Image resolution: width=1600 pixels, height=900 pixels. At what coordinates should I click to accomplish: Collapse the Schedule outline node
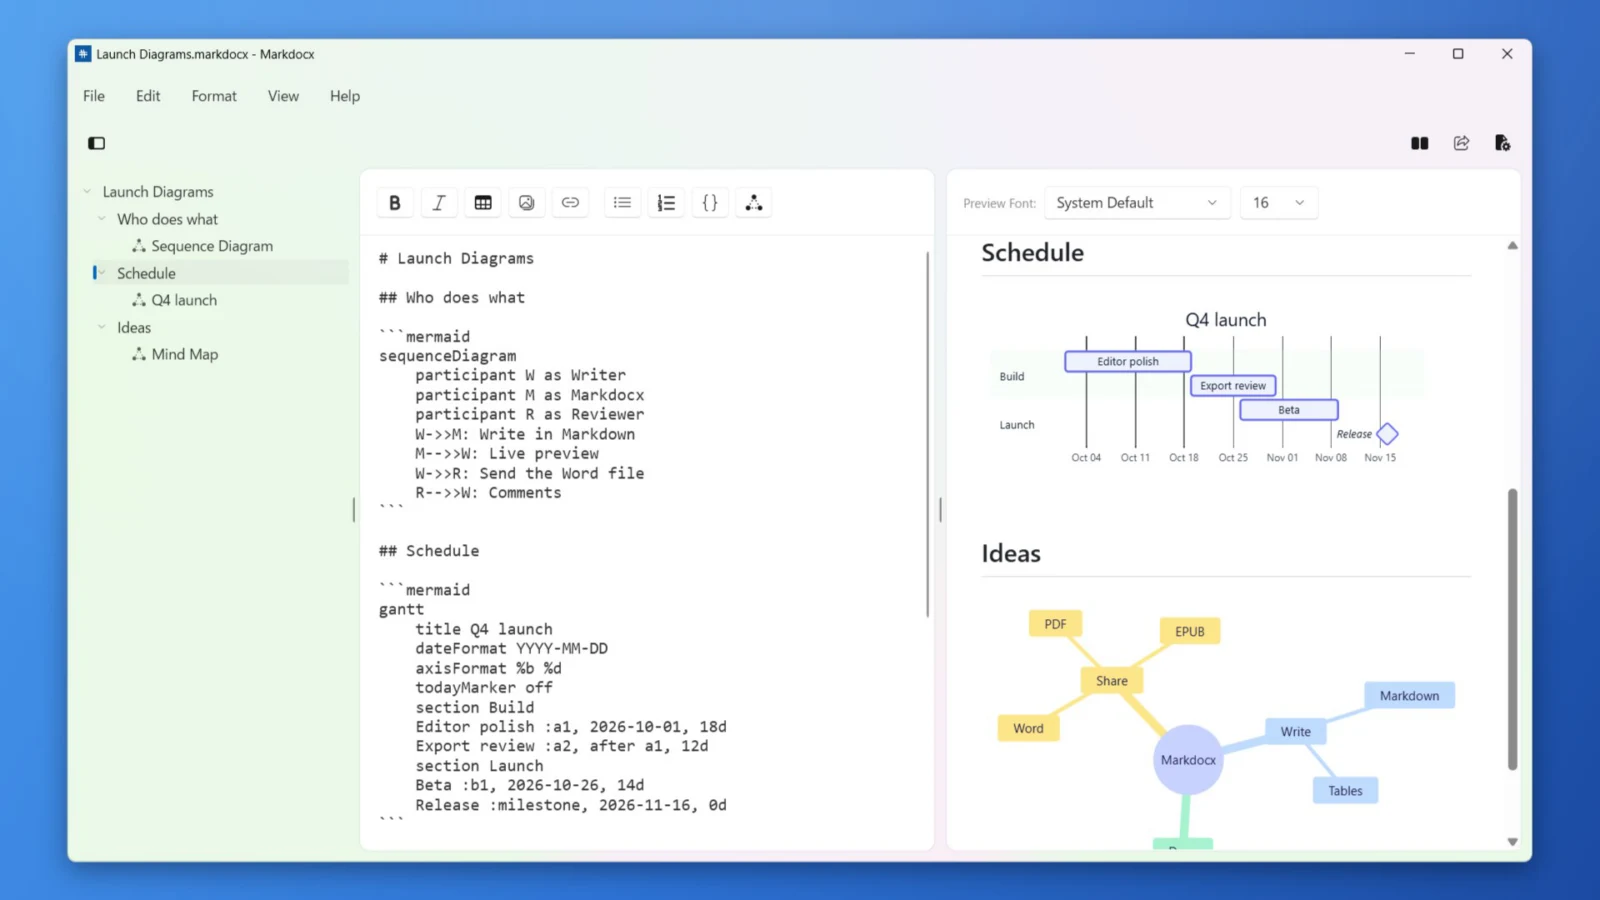tap(101, 273)
